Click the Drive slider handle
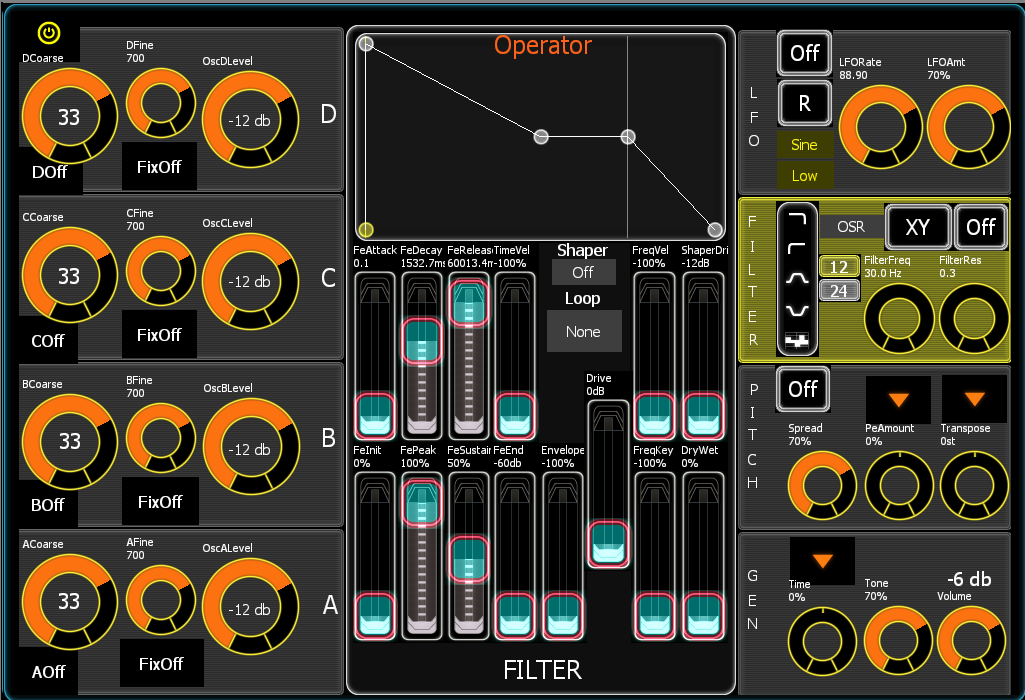This screenshot has height=700, width=1025. click(x=609, y=544)
